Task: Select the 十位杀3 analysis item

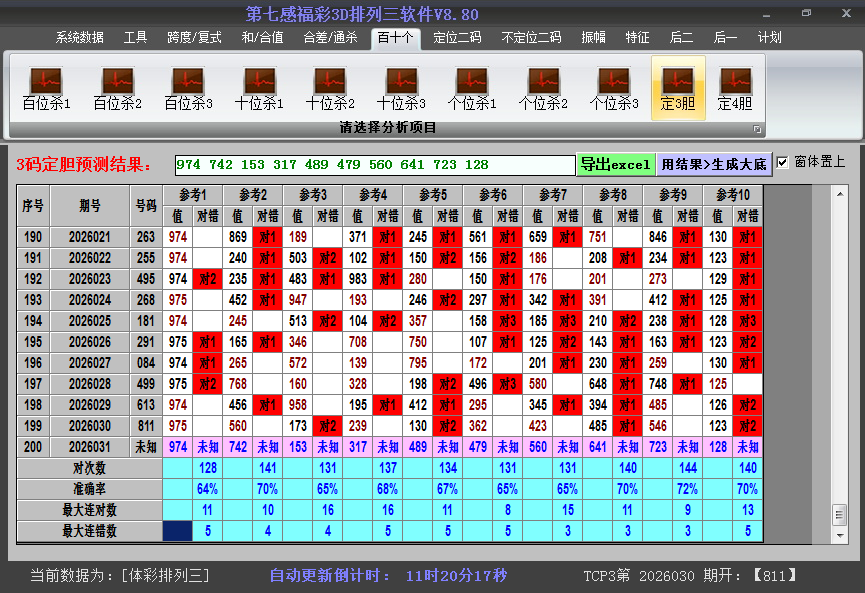Action: pos(400,88)
